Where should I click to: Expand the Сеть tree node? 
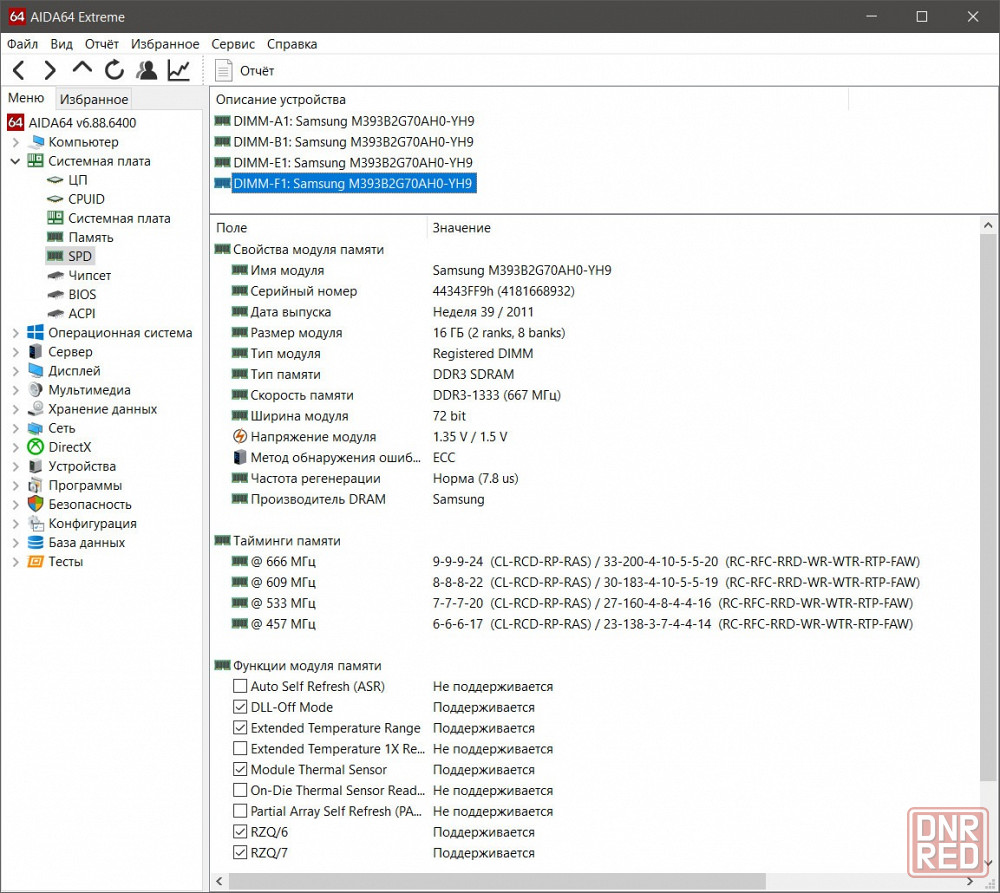[16, 429]
